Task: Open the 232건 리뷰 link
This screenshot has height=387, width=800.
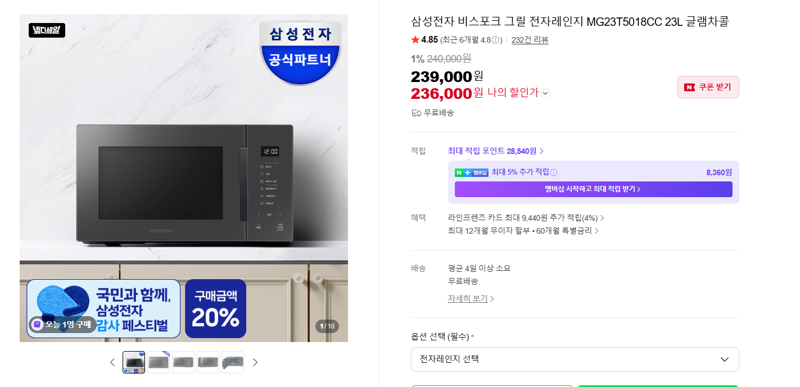Action: [530, 40]
